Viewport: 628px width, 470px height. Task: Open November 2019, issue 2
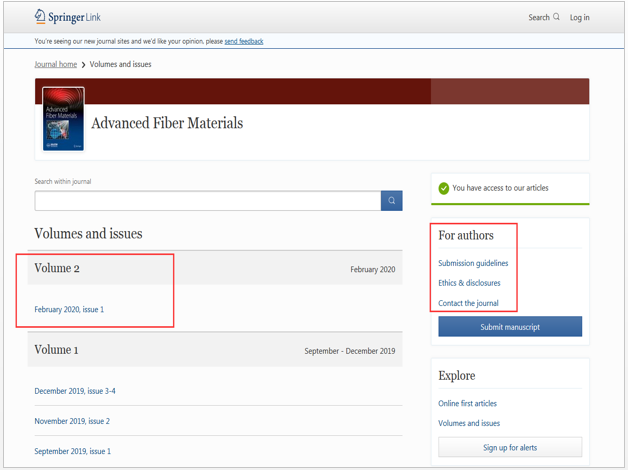click(72, 421)
